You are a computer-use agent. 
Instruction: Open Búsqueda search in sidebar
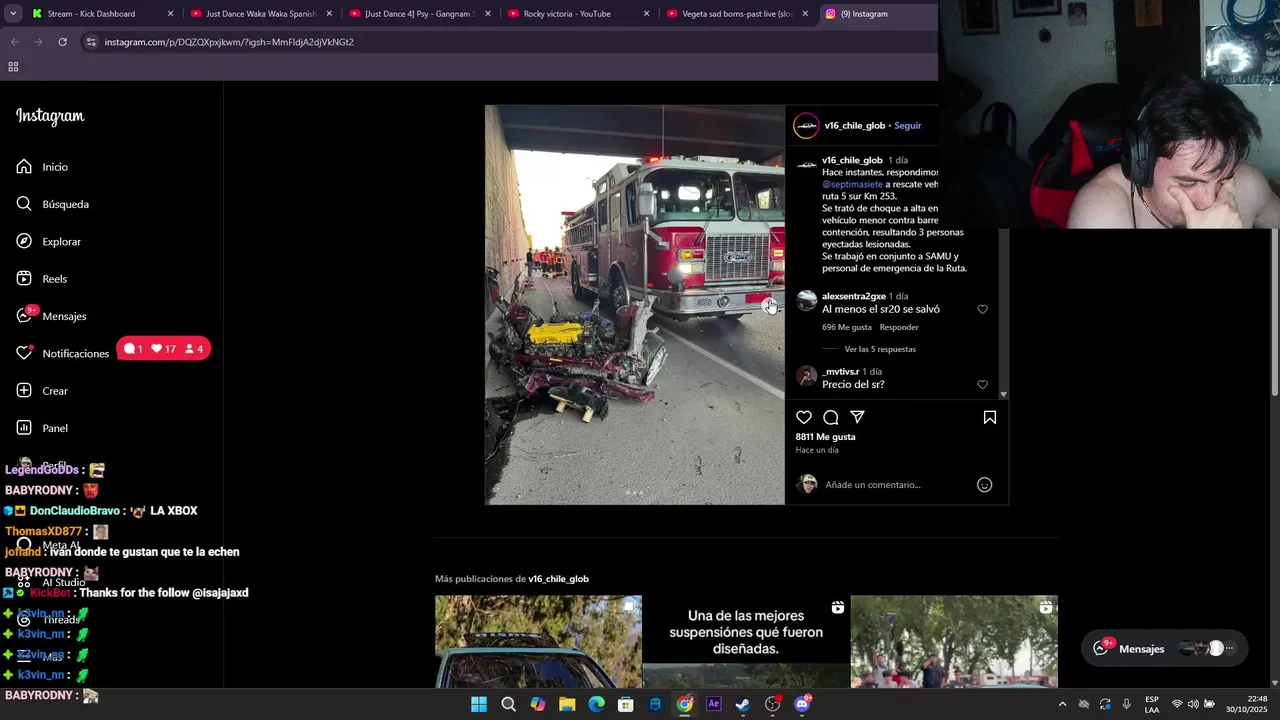point(53,204)
